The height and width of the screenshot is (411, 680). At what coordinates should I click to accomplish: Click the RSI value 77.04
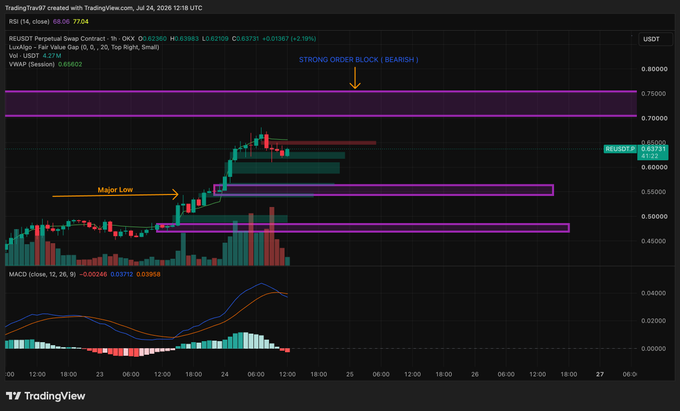coord(81,21)
